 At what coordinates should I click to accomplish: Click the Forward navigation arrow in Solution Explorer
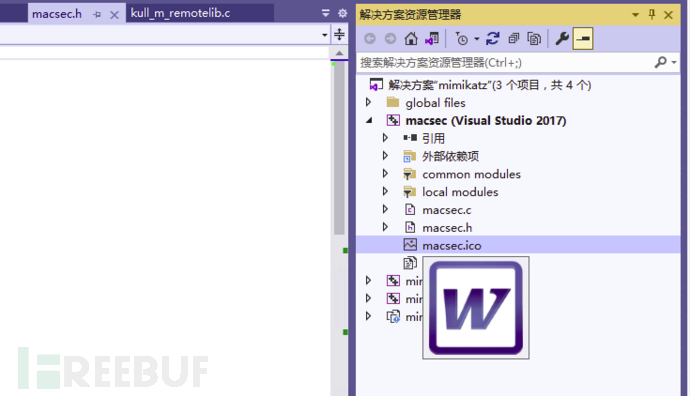(390, 39)
